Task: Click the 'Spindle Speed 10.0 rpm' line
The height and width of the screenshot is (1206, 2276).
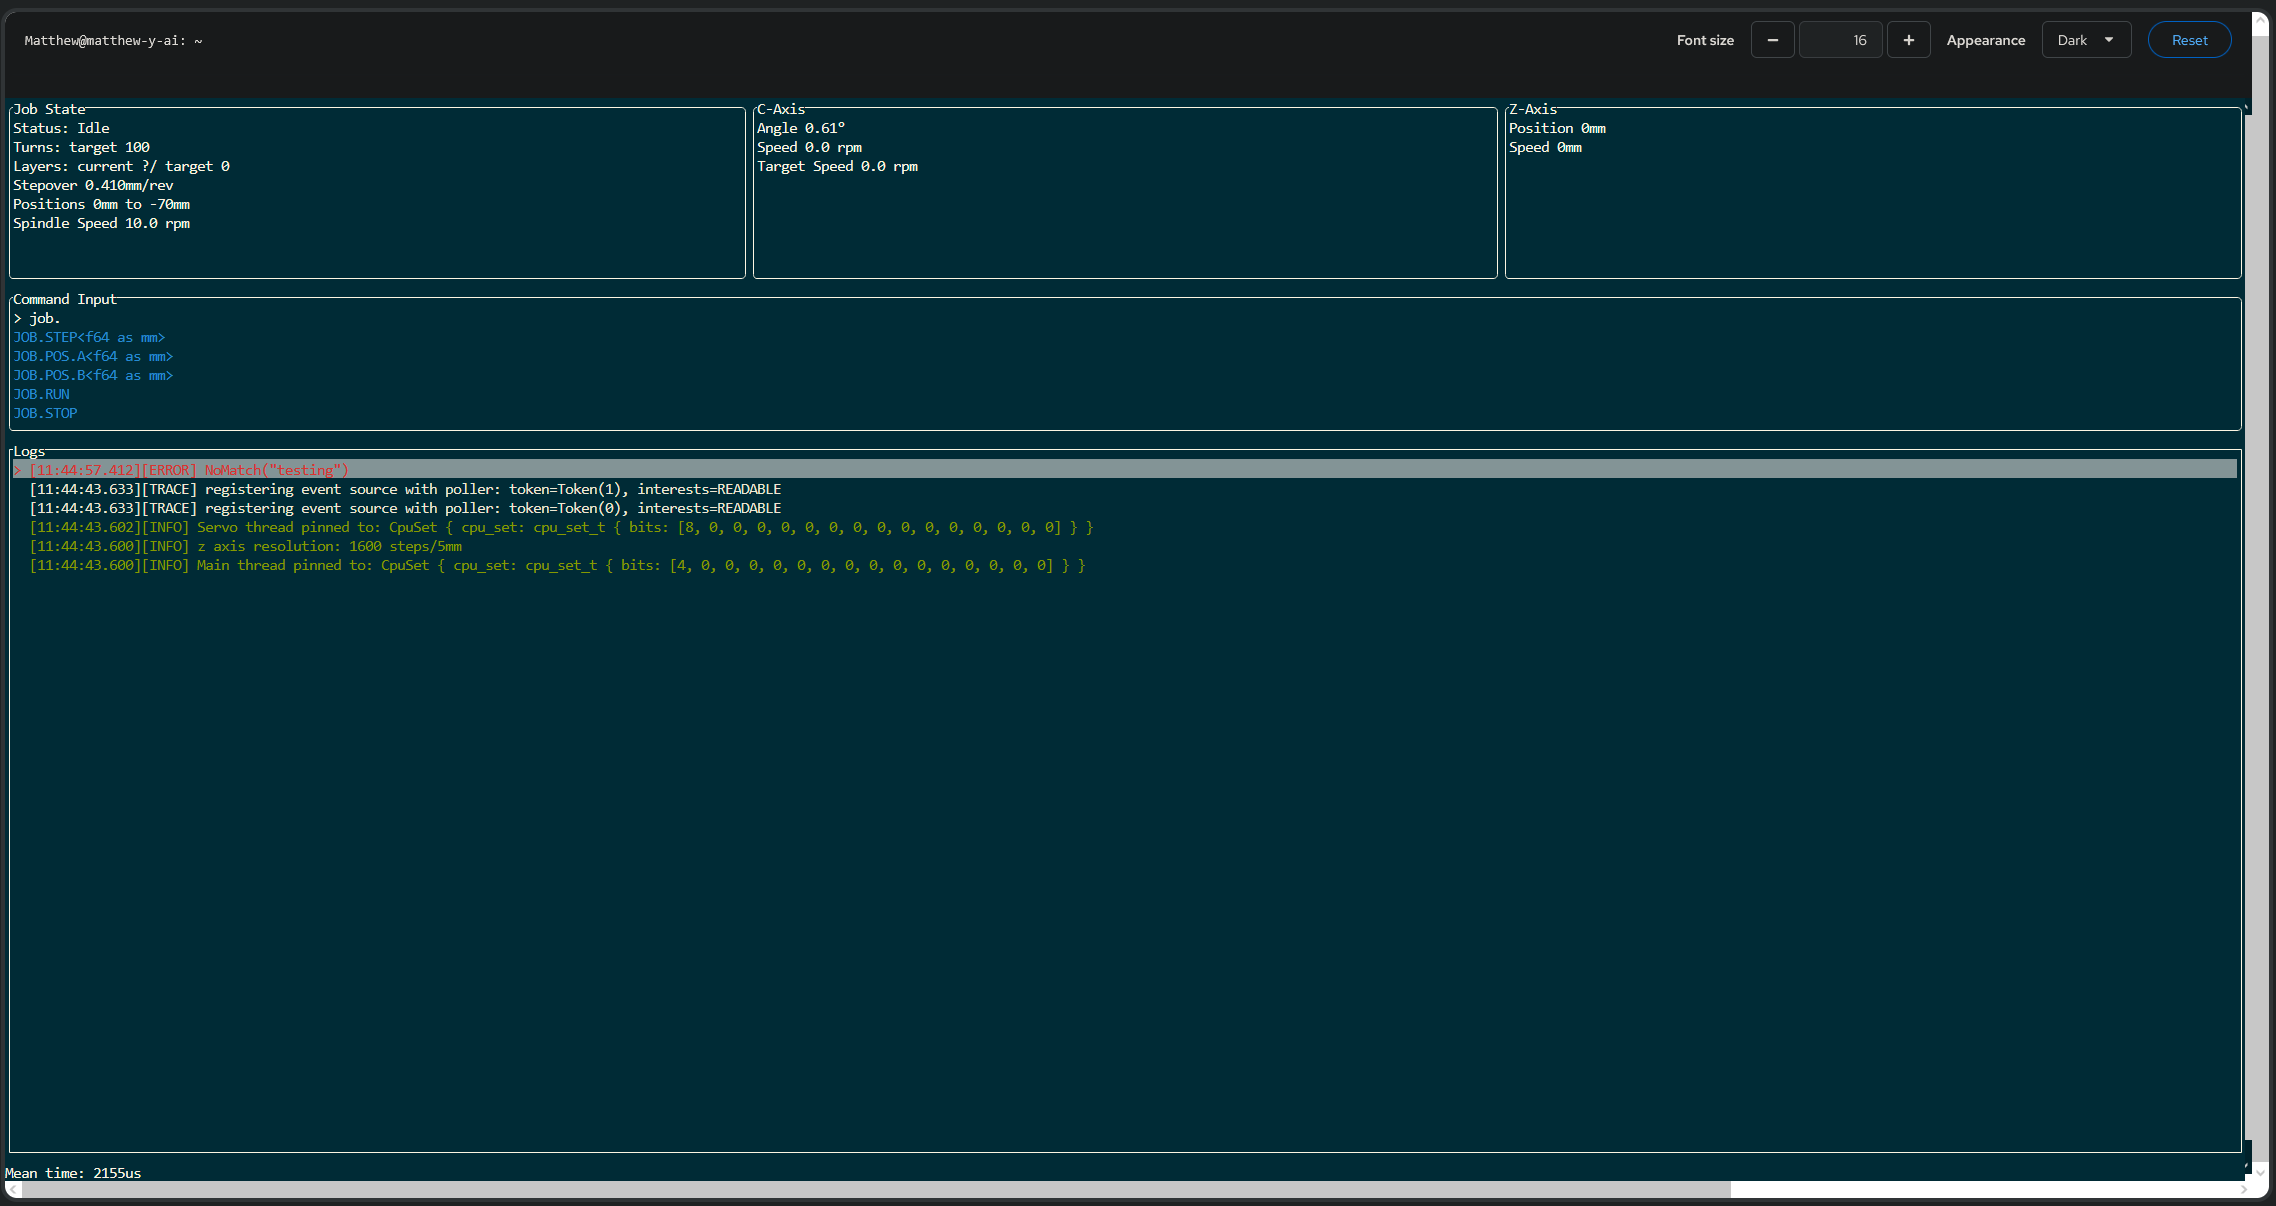Action: 101,223
